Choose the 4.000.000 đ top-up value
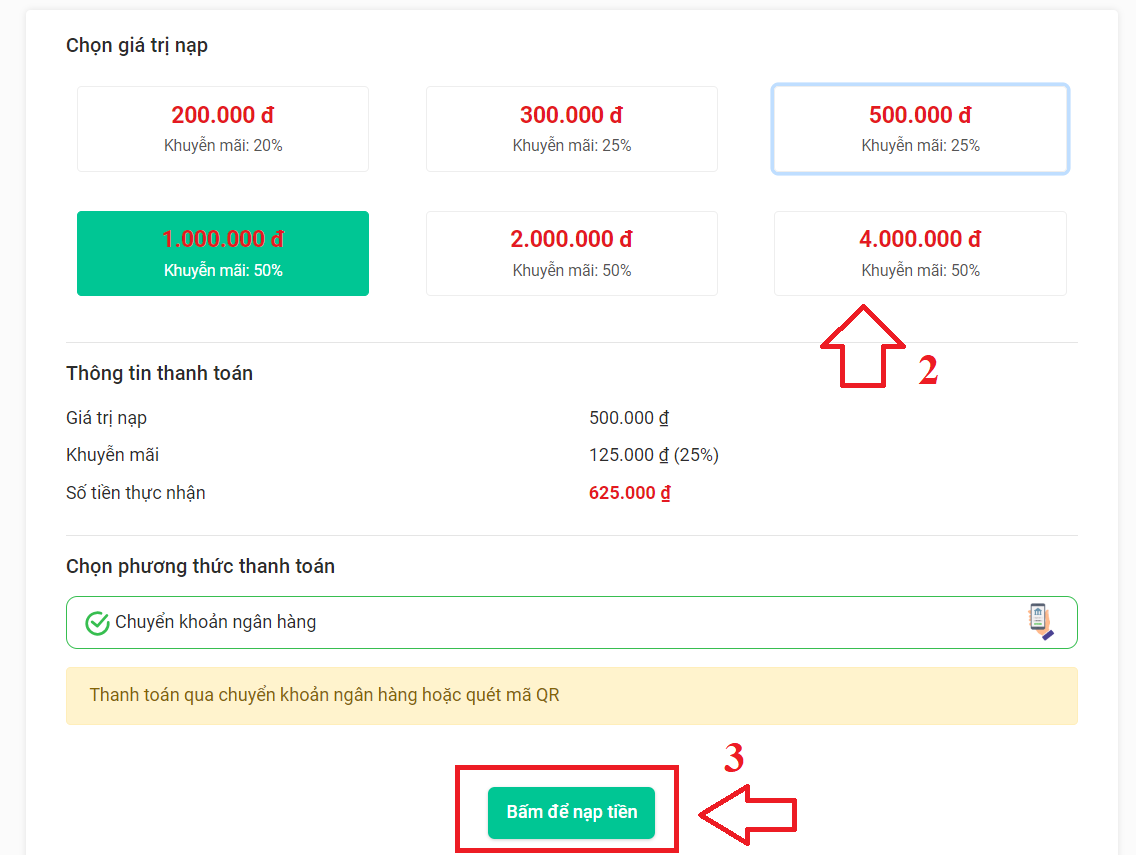The image size is (1136, 855). pos(920,253)
